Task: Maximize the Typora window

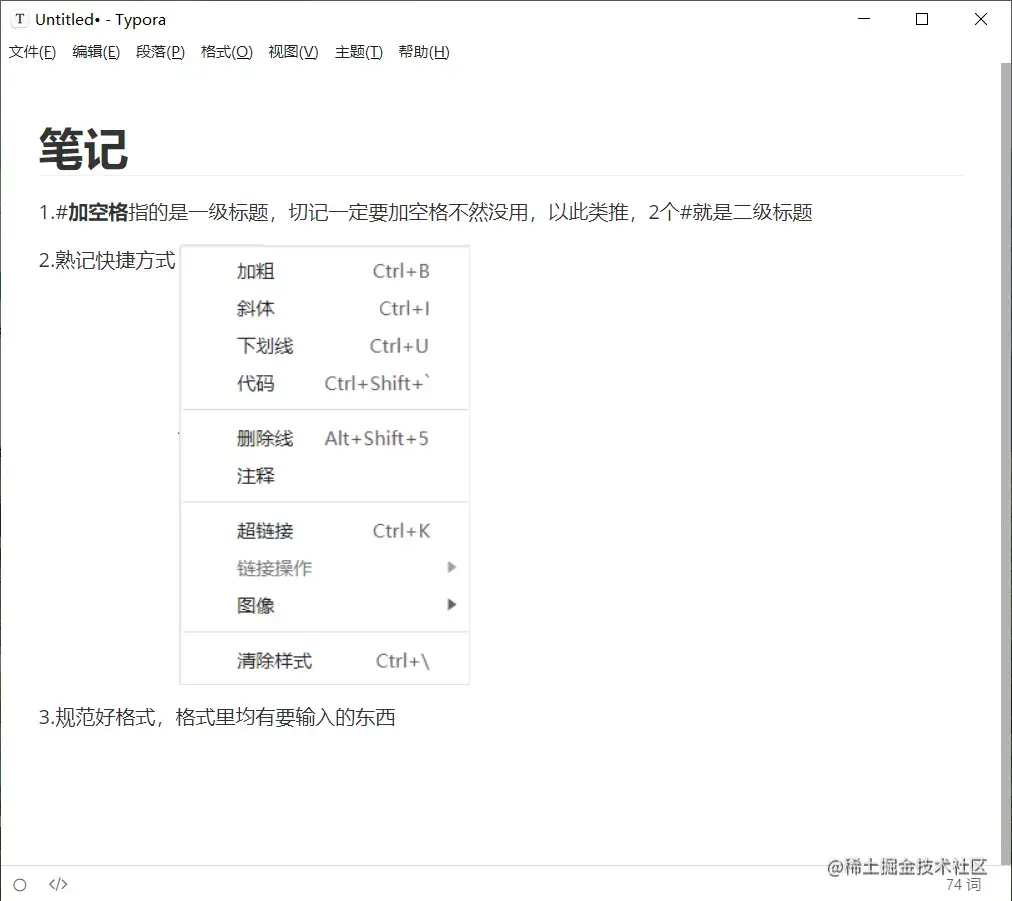Action: coord(922,19)
